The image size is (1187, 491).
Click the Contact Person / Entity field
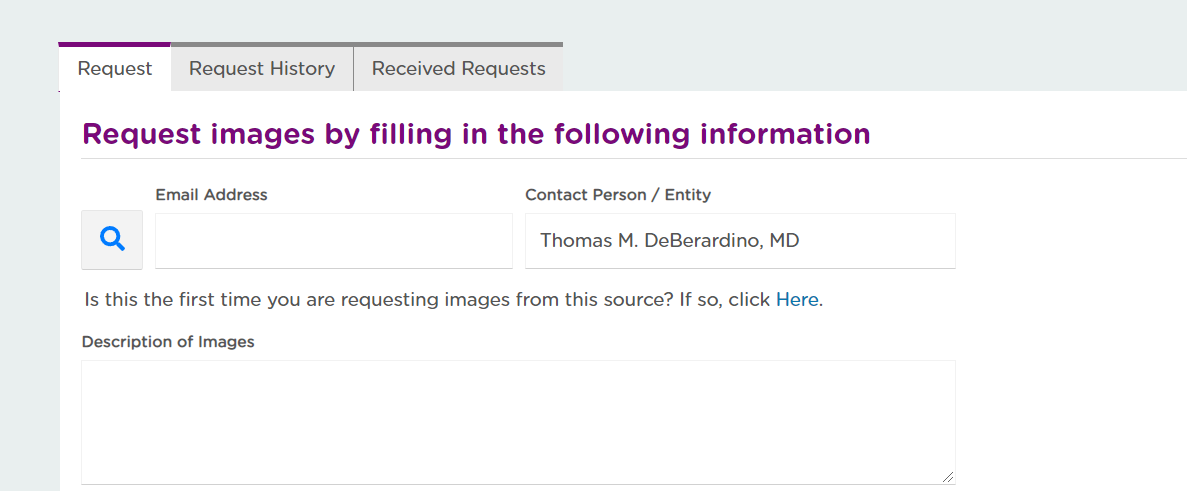pos(740,241)
